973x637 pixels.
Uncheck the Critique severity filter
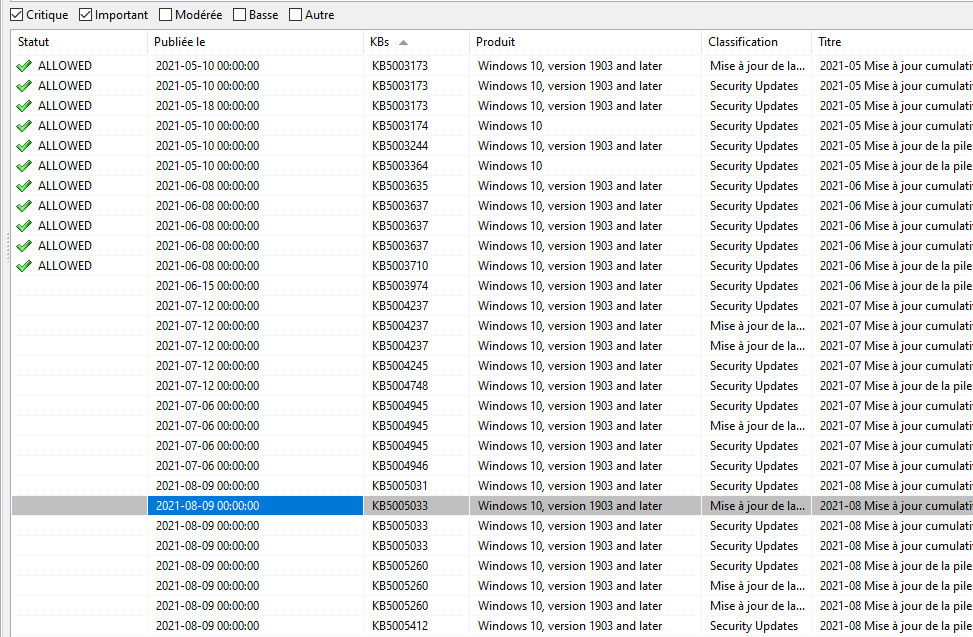(x=17, y=15)
